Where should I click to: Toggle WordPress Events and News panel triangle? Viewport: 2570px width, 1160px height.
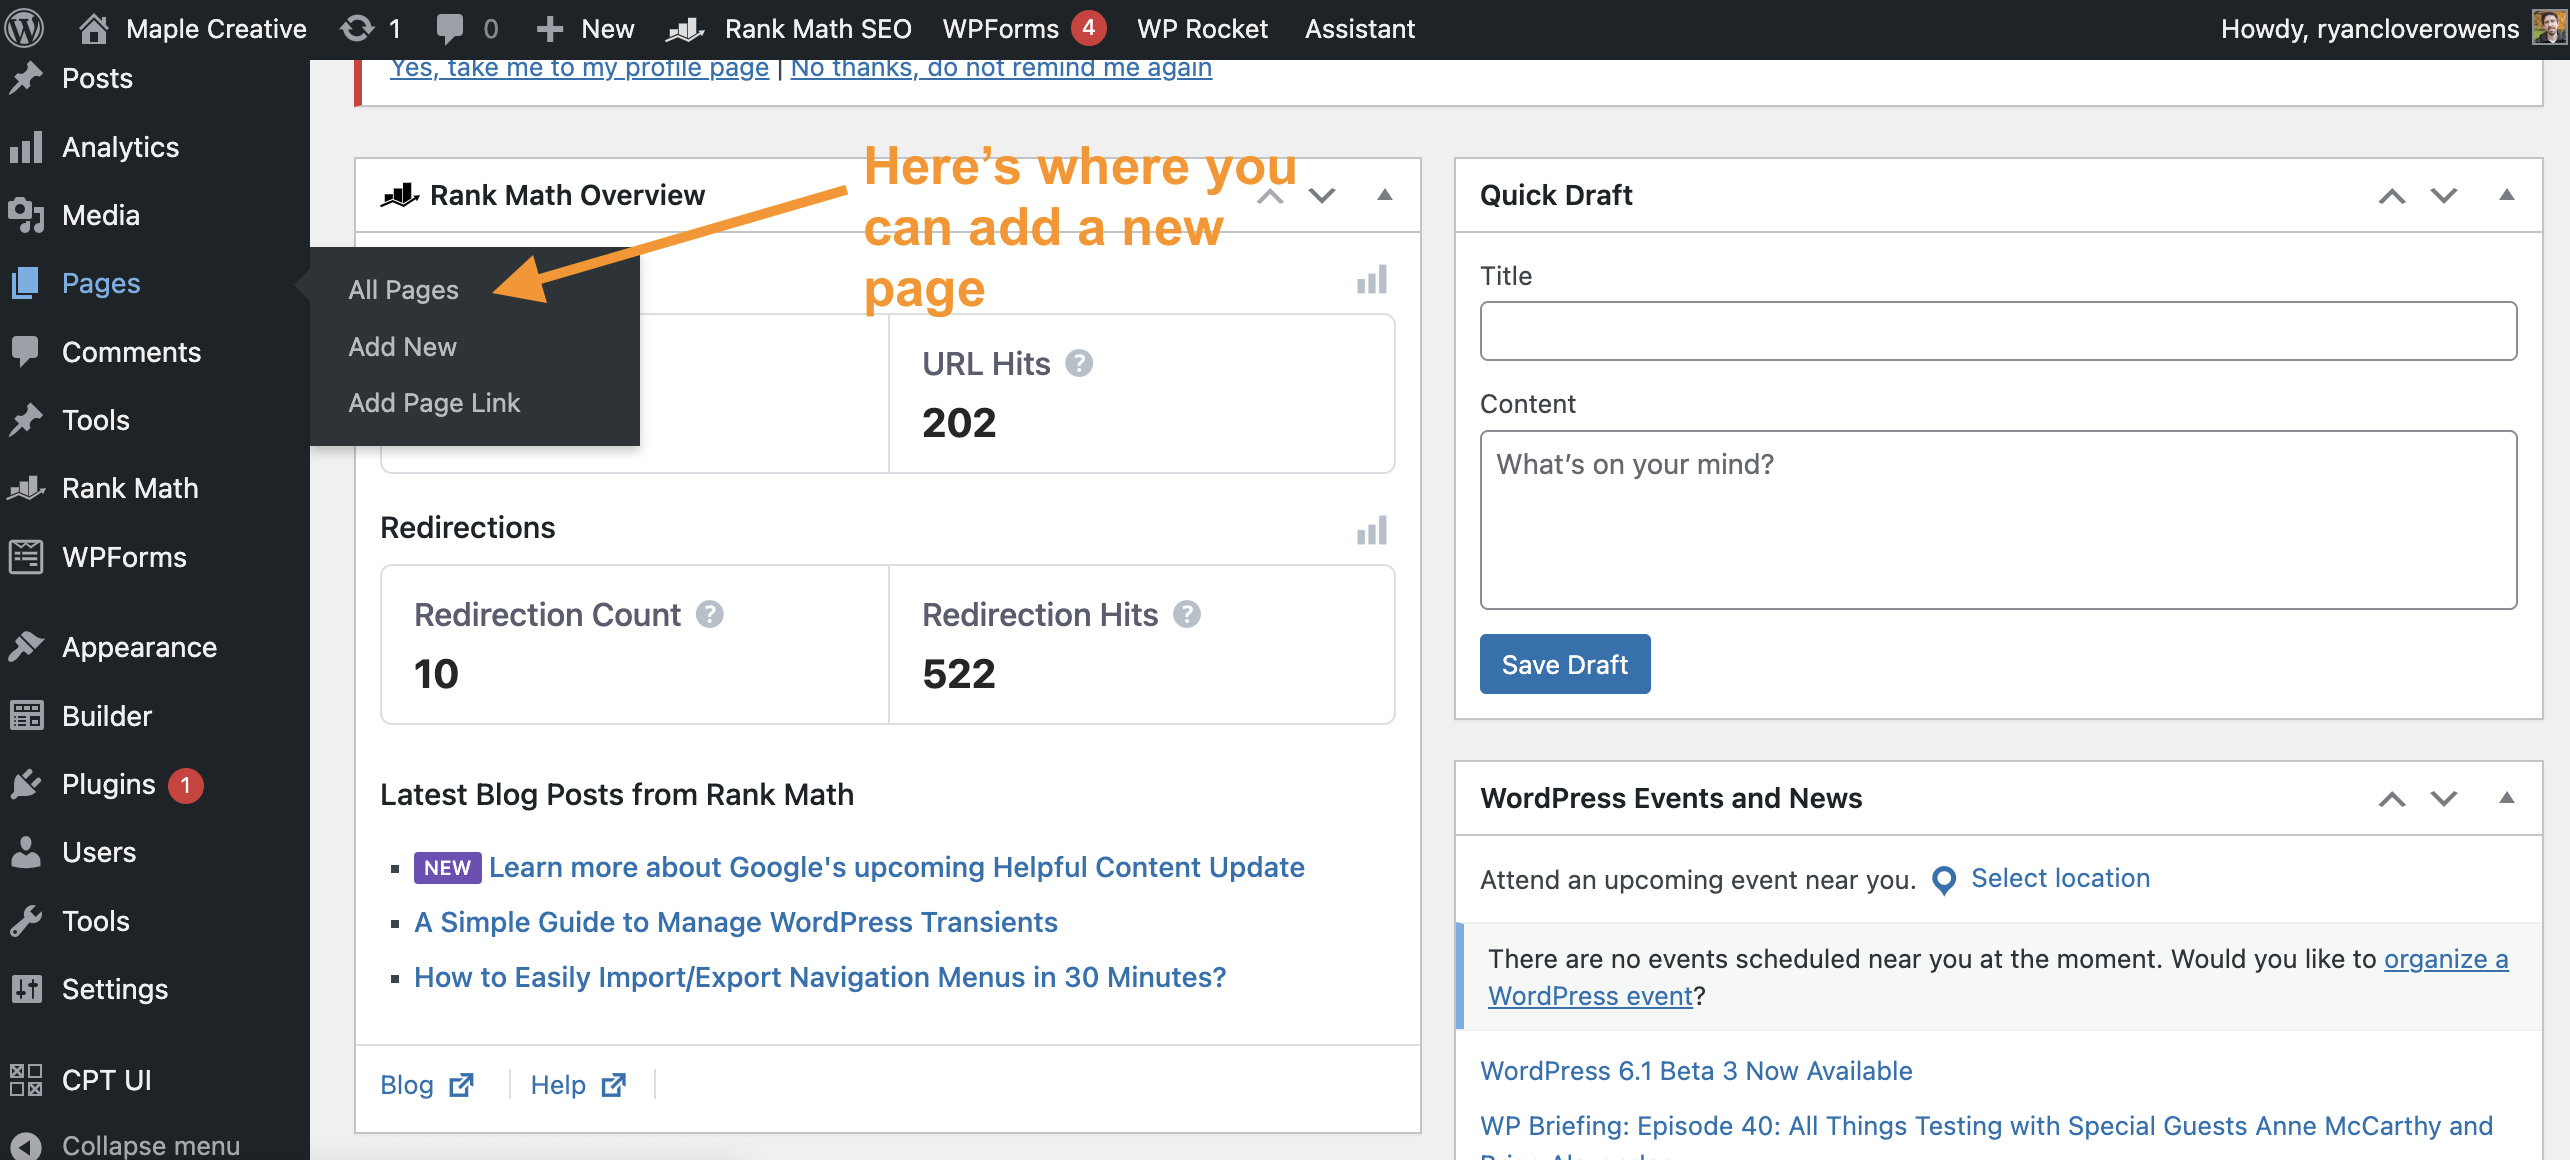pos(2506,798)
